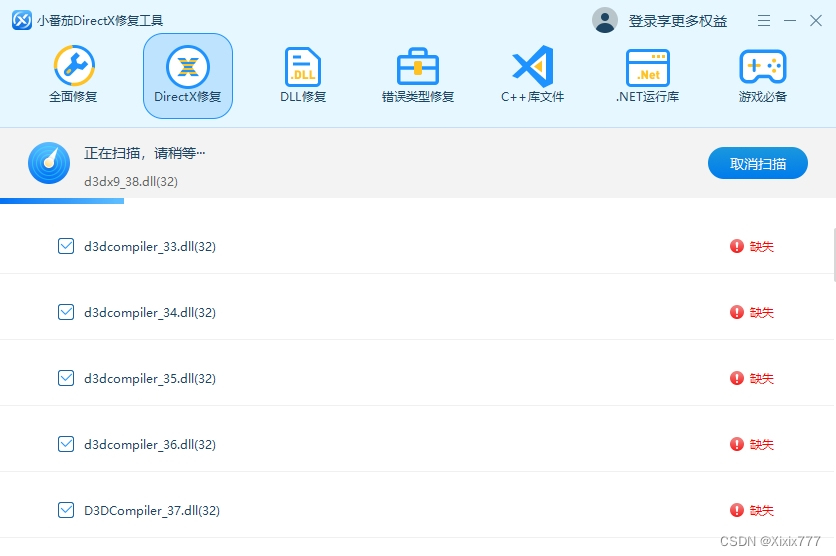Uncheck the d3dcompiler_33.dll(32) checkbox
The height and width of the screenshot is (556, 836).
pyautogui.click(x=66, y=246)
